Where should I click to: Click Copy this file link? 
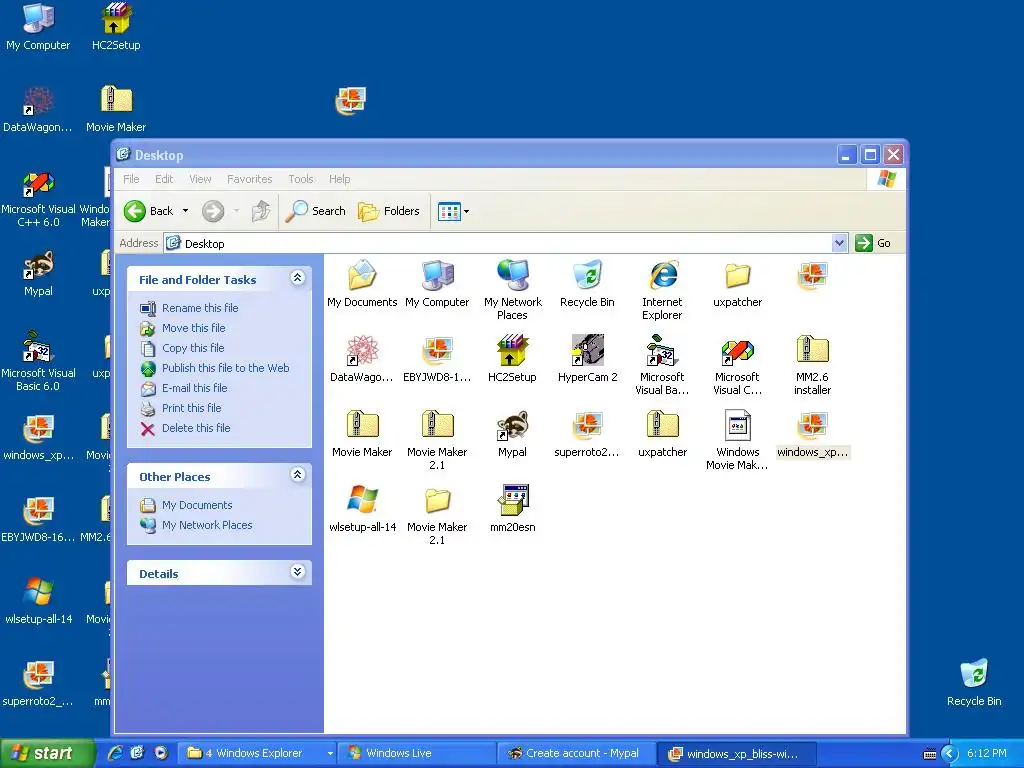pos(193,348)
